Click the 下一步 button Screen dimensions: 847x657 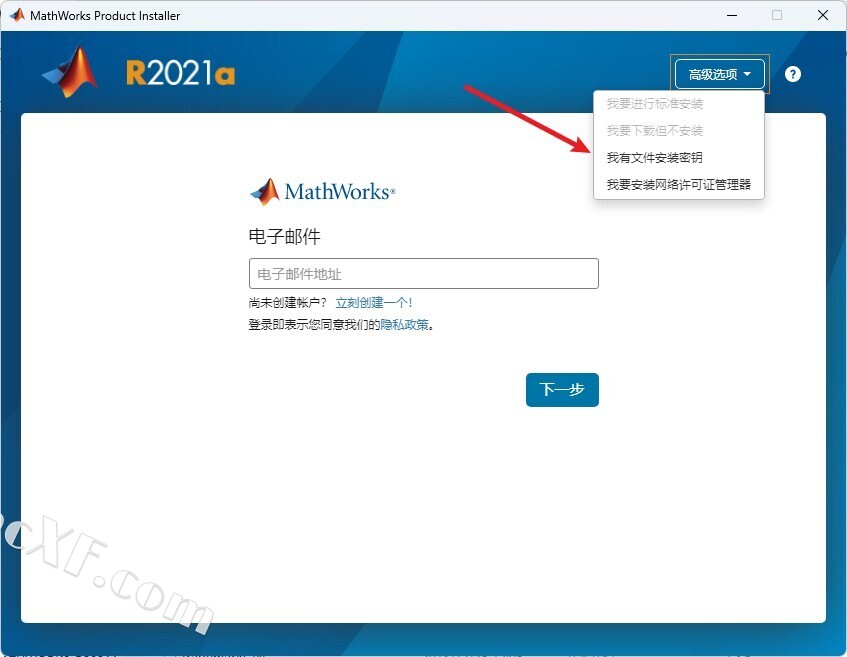pyautogui.click(x=562, y=390)
